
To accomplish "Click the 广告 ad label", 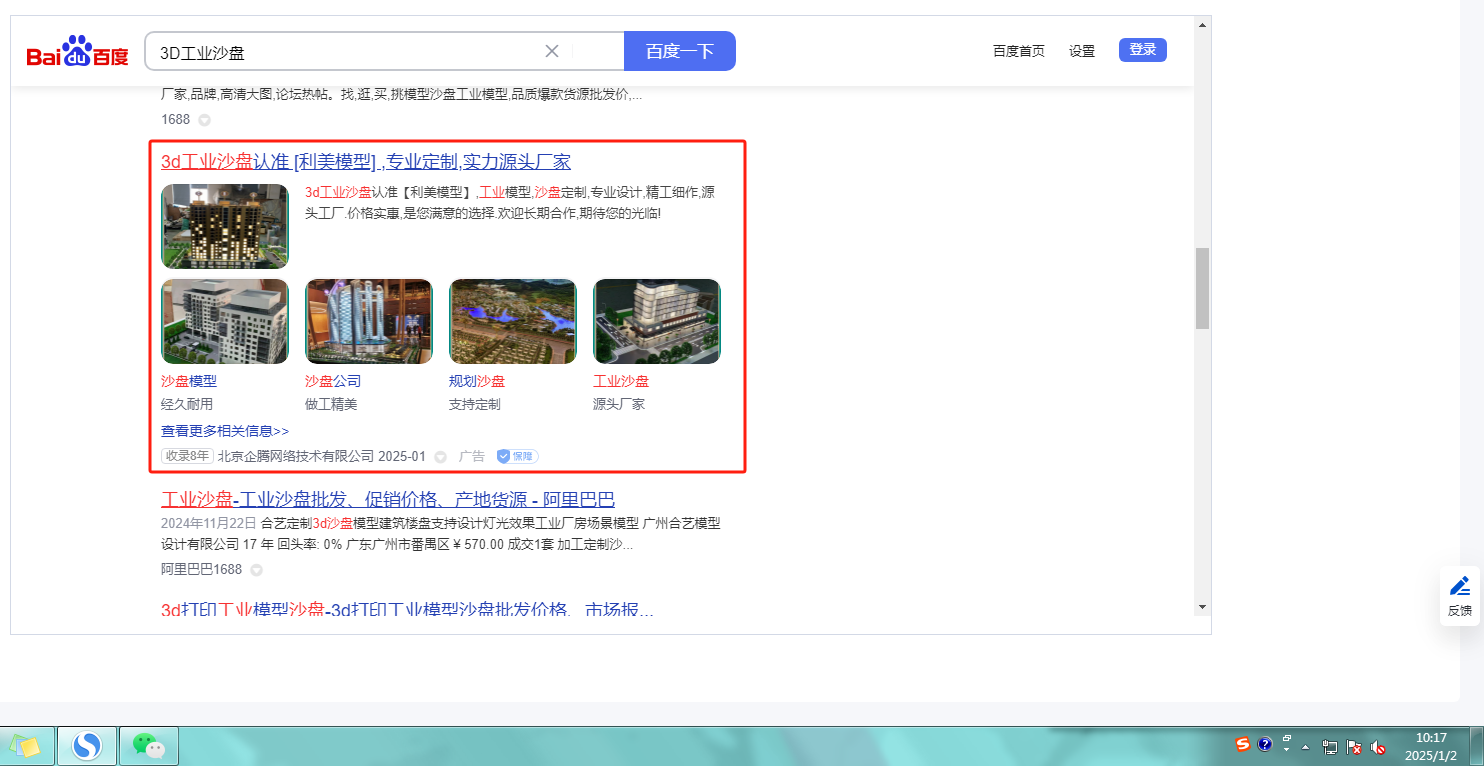I will [x=472, y=456].
